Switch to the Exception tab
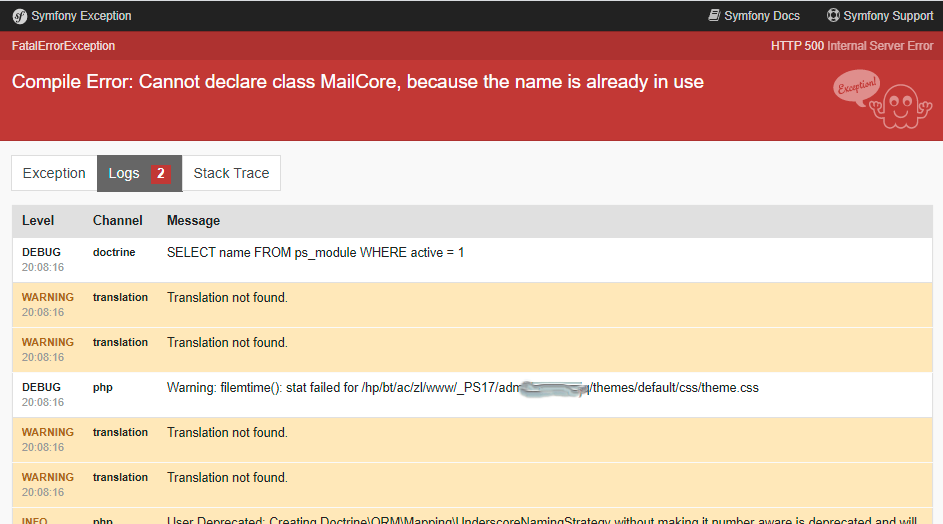943x524 pixels. [54, 173]
